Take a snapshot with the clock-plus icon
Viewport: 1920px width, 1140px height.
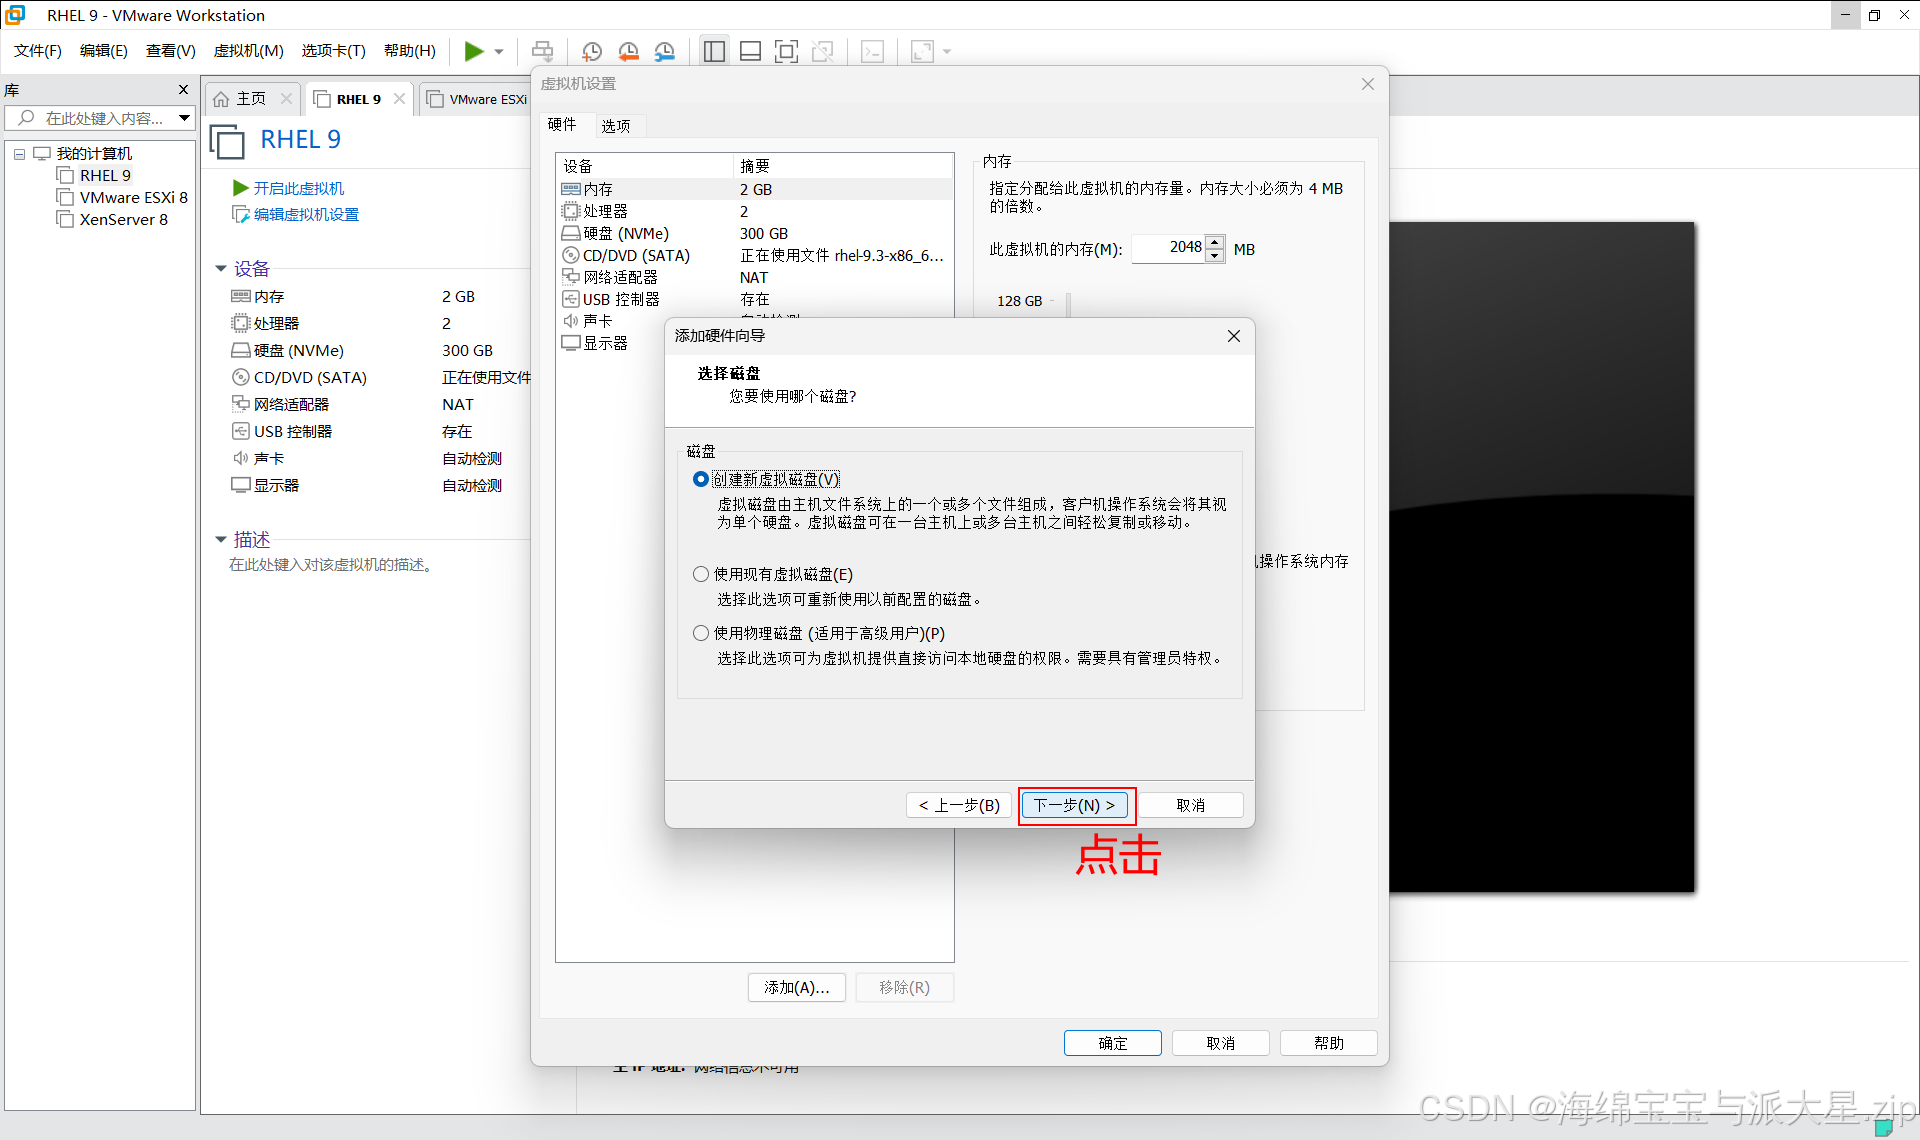(x=592, y=51)
